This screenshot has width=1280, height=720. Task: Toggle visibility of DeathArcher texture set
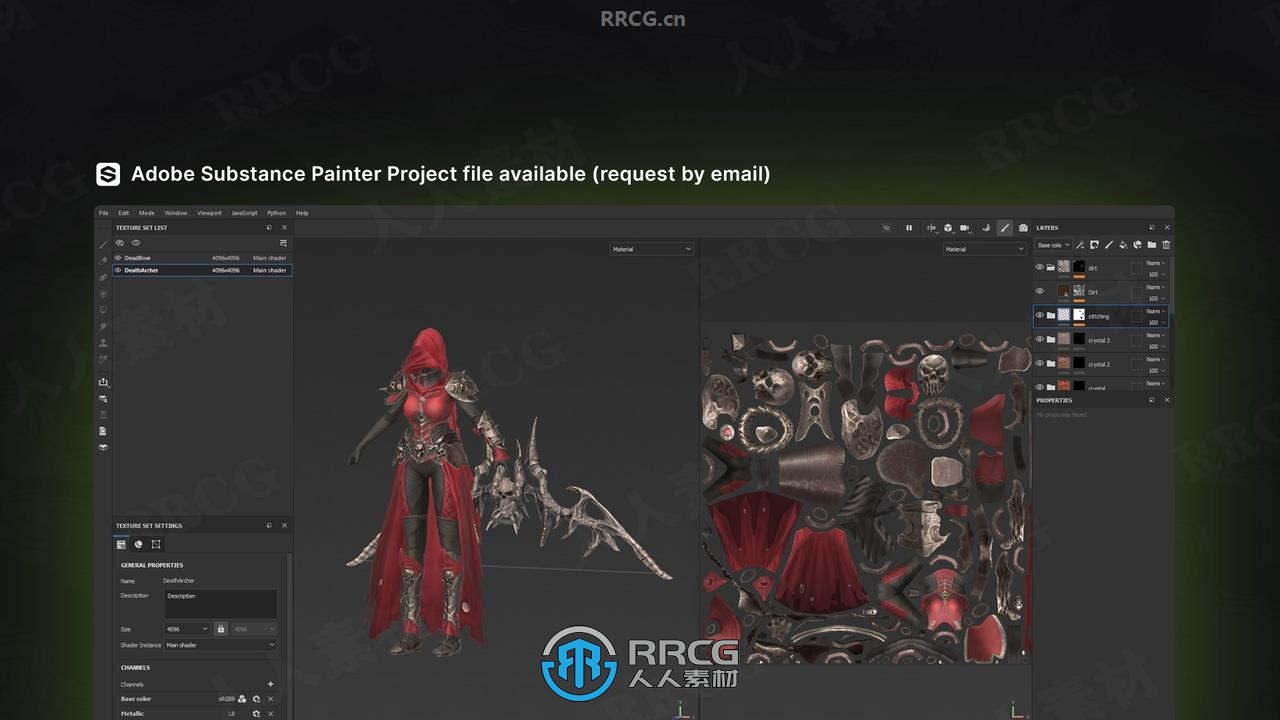118,270
